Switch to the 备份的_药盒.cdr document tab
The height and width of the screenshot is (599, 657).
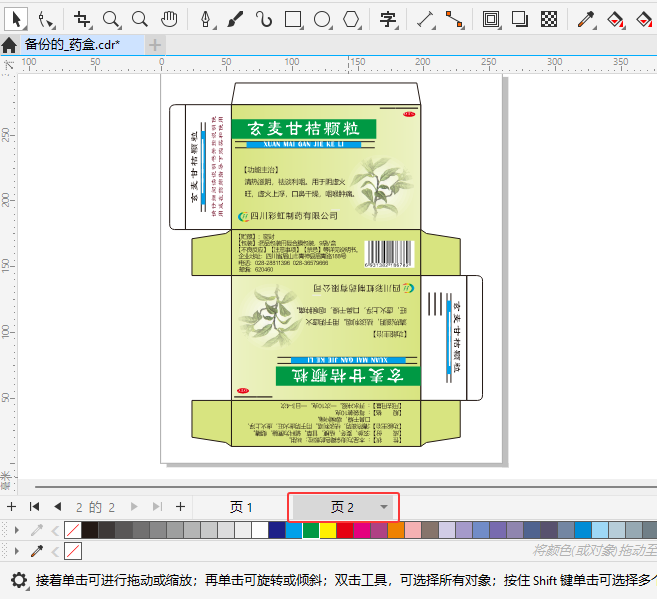(72, 44)
